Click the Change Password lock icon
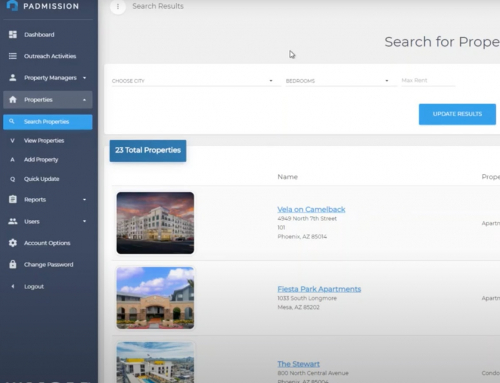Image resolution: width=500 pixels, height=383 pixels. [x=13, y=264]
